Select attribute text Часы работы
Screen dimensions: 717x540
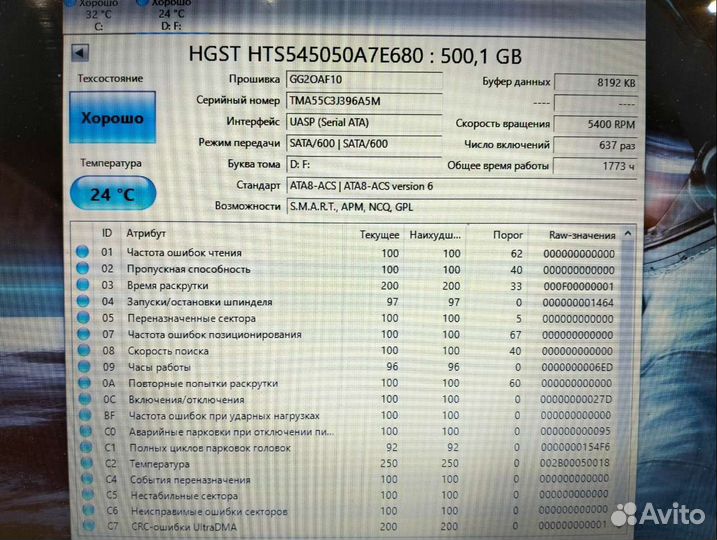(x=160, y=367)
